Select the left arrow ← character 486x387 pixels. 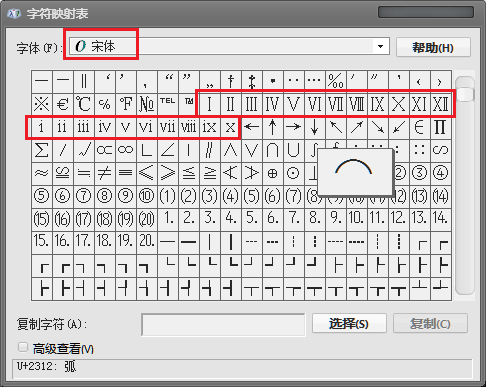pyautogui.click(x=252, y=127)
